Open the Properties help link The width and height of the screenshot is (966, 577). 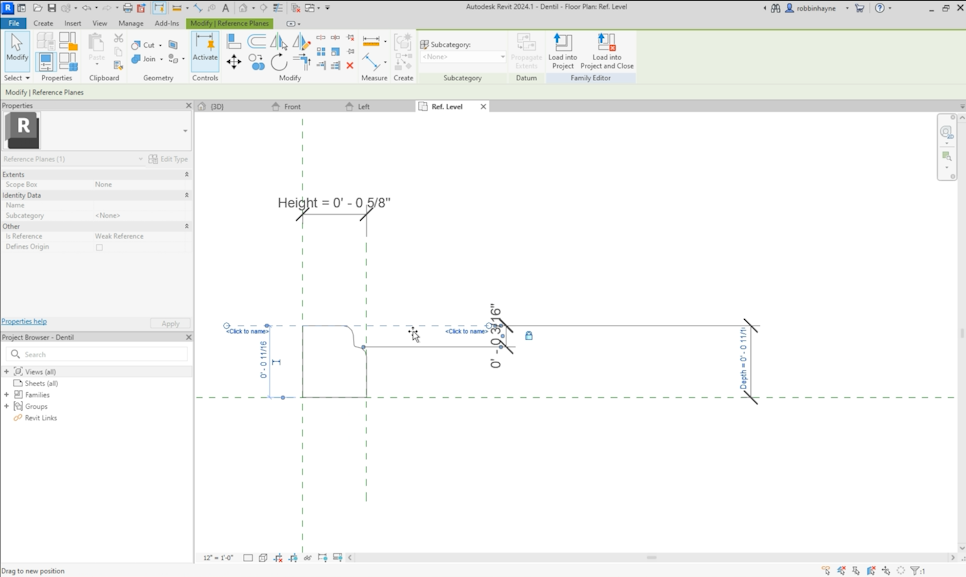pyautogui.click(x=23, y=321)
